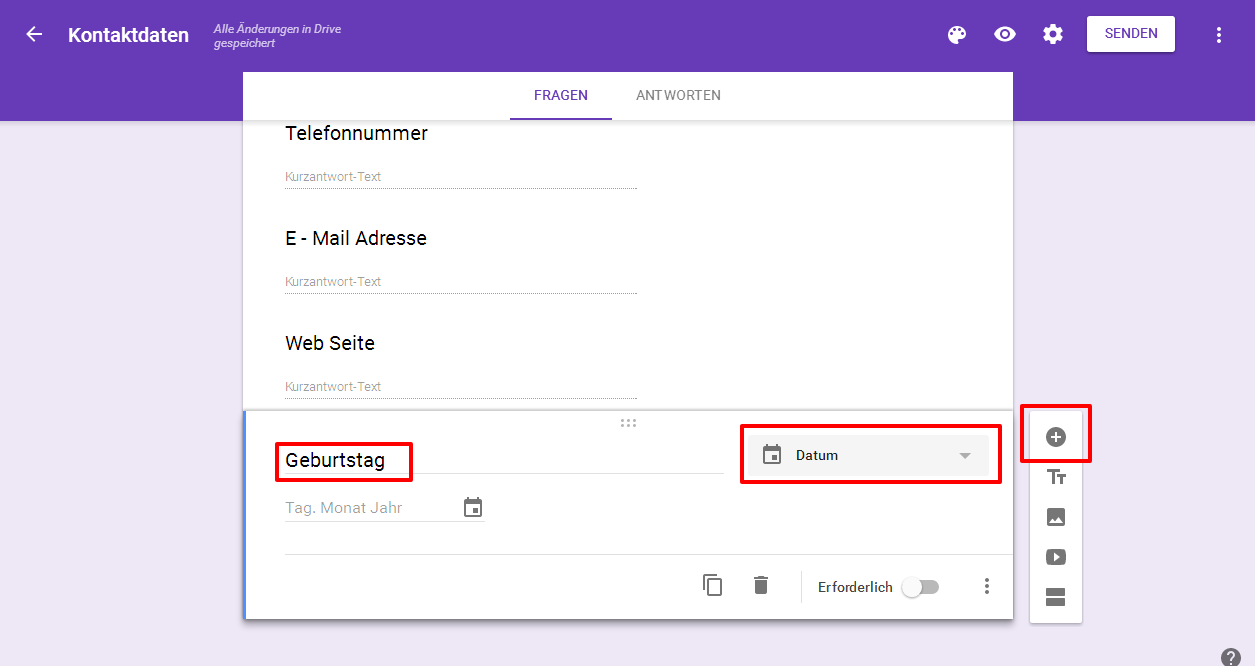Delete the Geburtstag question with the trash icon
The width and height of the screenshot is (1255, 666).
760,585
